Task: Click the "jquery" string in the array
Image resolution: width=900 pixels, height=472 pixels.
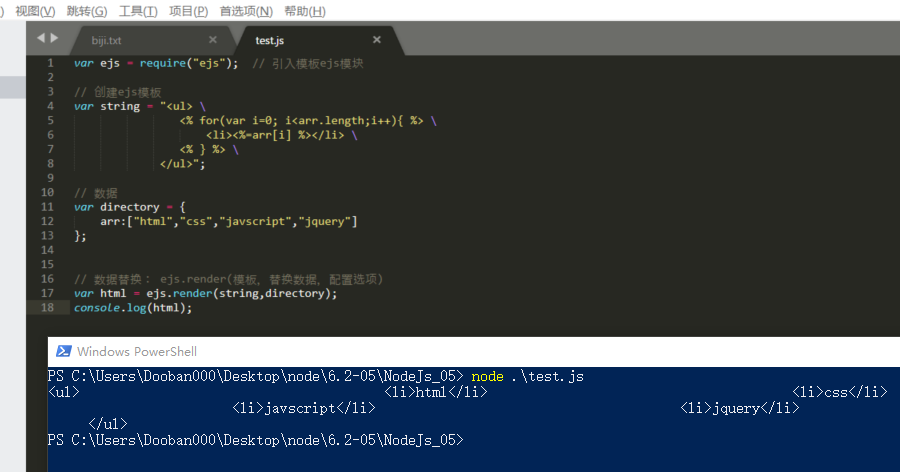Action: tap(324, 221)
